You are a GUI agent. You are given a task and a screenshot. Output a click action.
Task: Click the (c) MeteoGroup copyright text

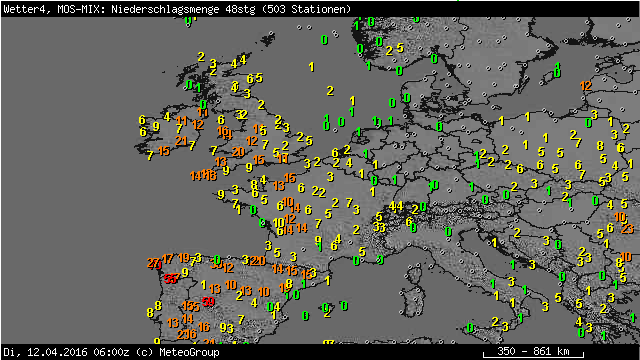[x=178, y=352]
